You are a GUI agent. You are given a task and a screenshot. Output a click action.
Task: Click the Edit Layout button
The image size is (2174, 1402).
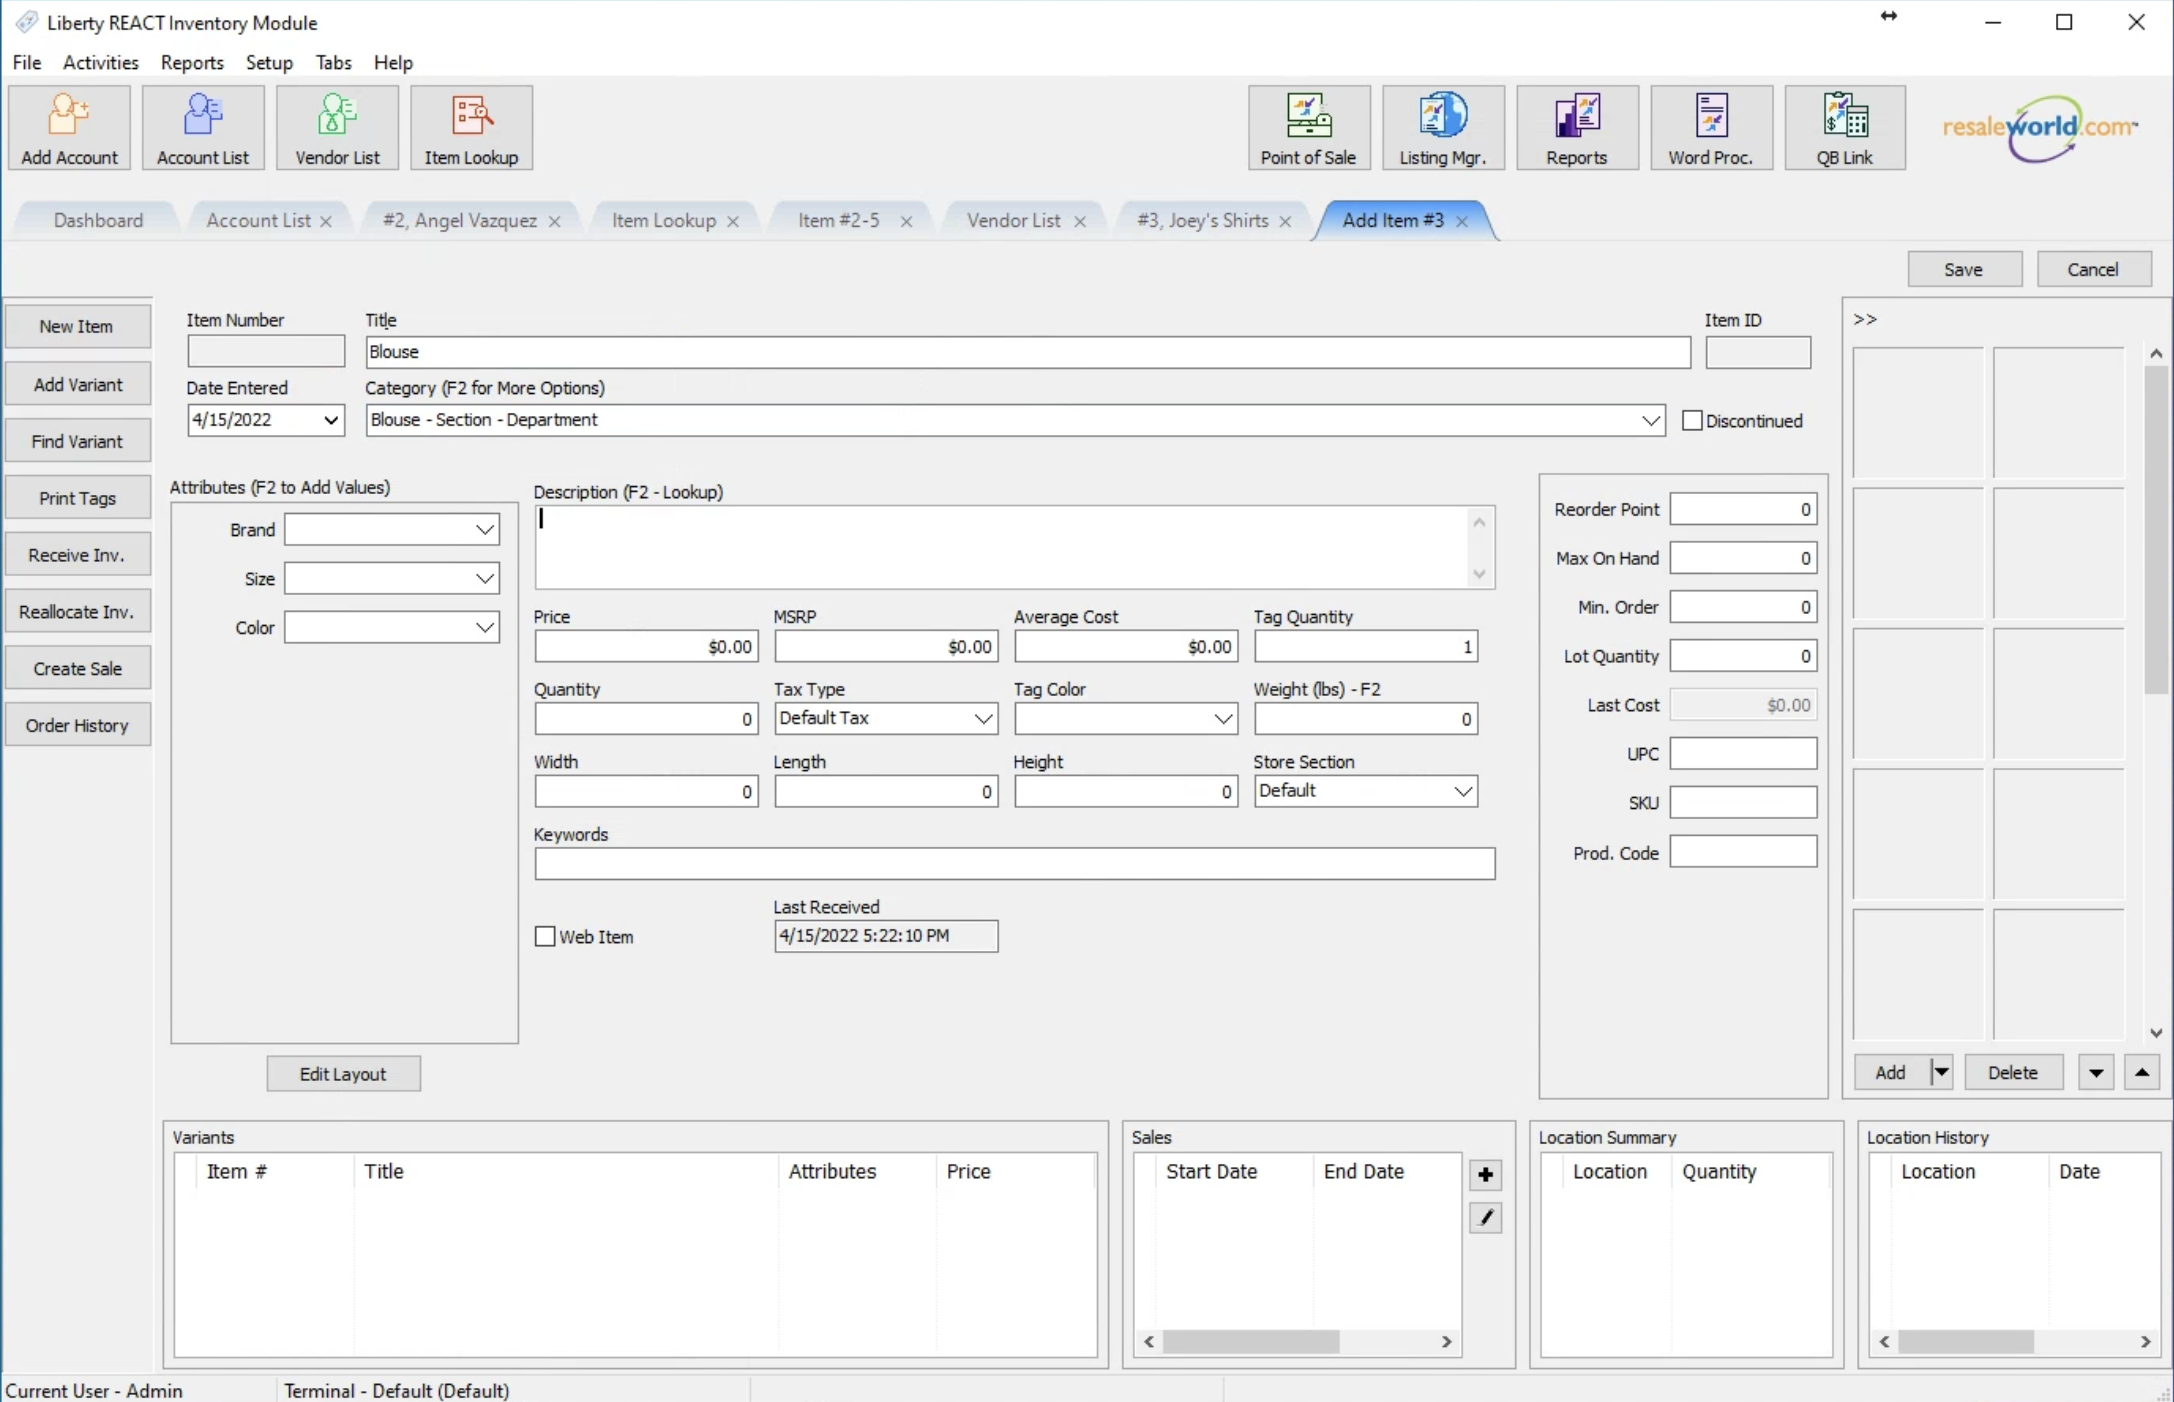pos(343,1073)
